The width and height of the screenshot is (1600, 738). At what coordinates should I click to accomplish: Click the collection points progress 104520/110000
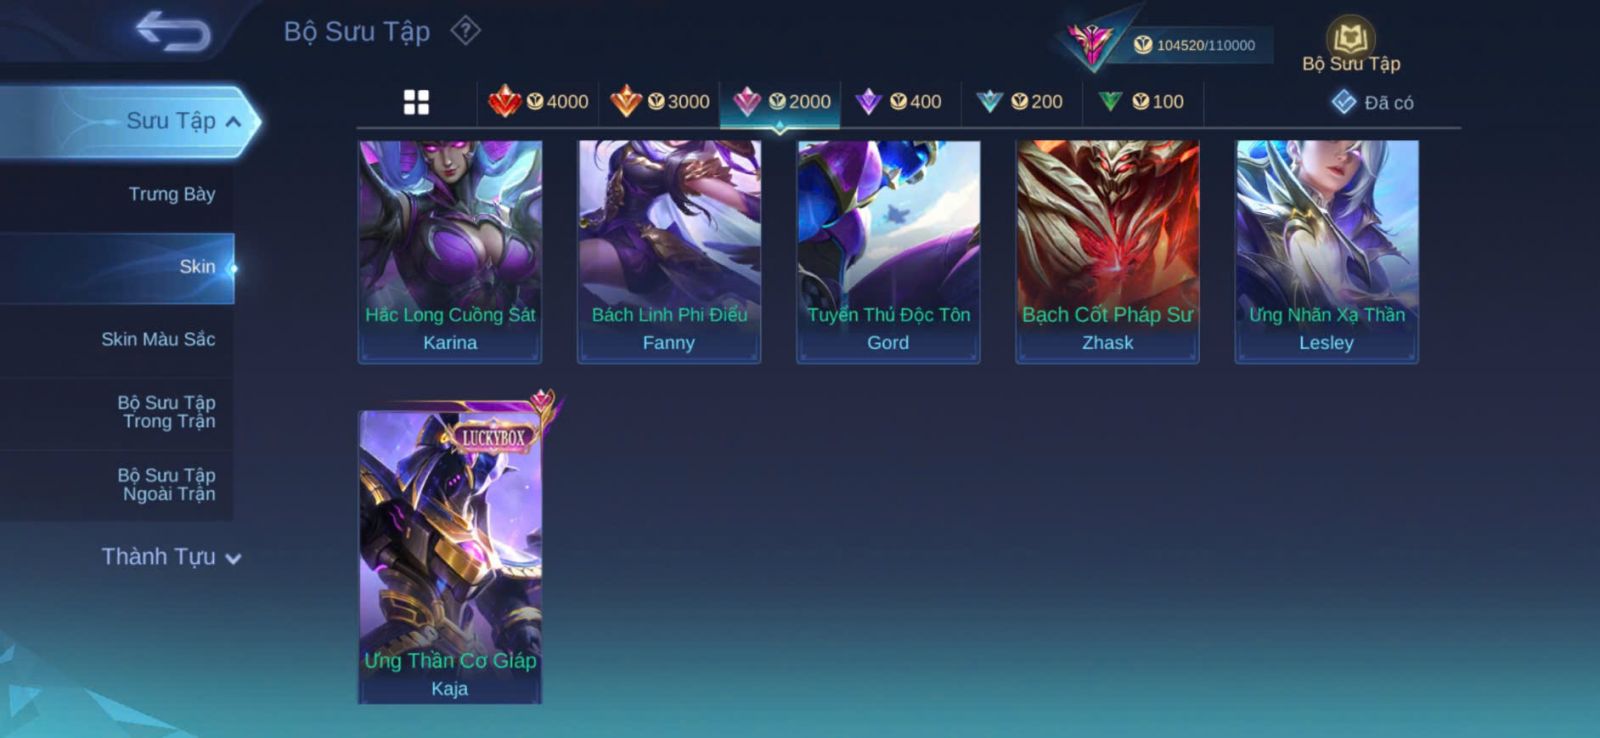1194,45
